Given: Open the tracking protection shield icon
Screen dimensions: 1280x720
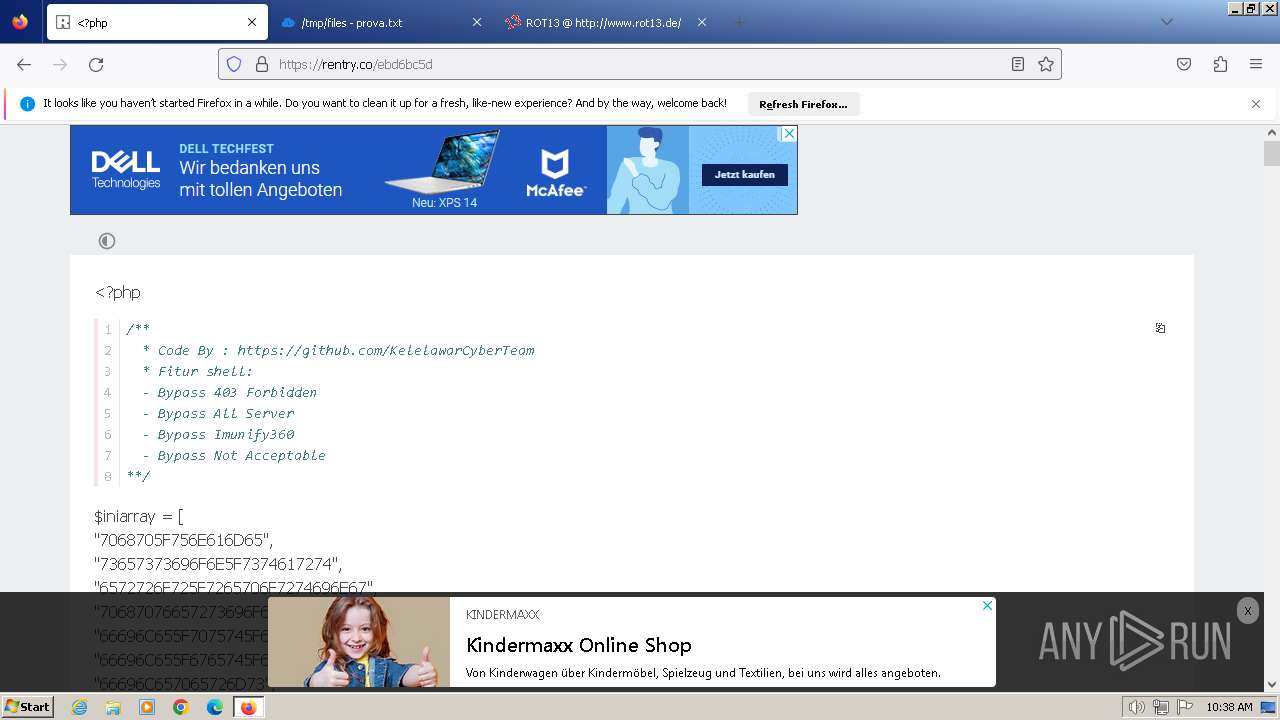Looking at the screenshot, I should coord(234,64).
